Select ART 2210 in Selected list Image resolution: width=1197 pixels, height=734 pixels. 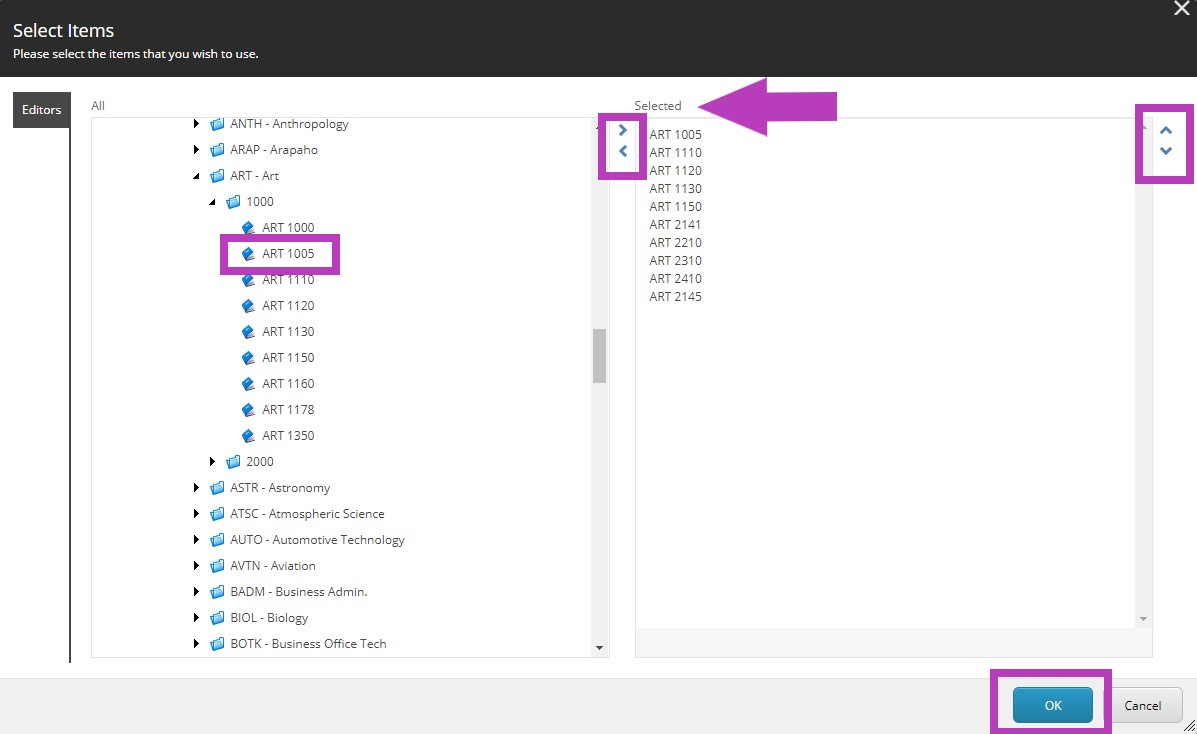676,242
